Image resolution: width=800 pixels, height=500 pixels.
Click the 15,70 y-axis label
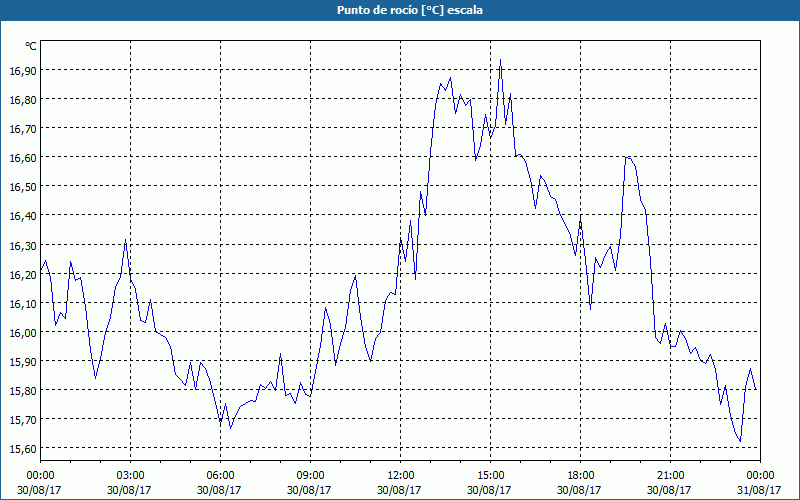pos(23,420)
